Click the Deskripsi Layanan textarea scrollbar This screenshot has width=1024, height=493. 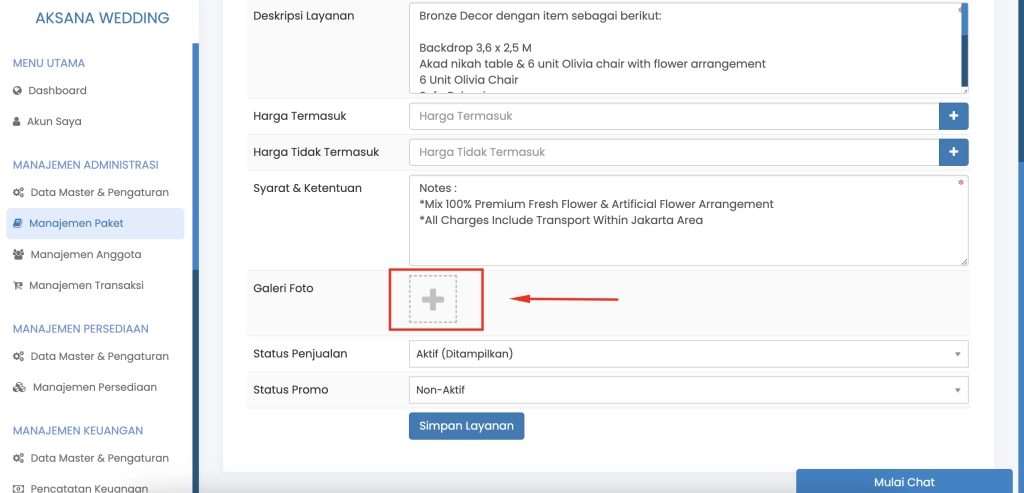click(964, 48)
